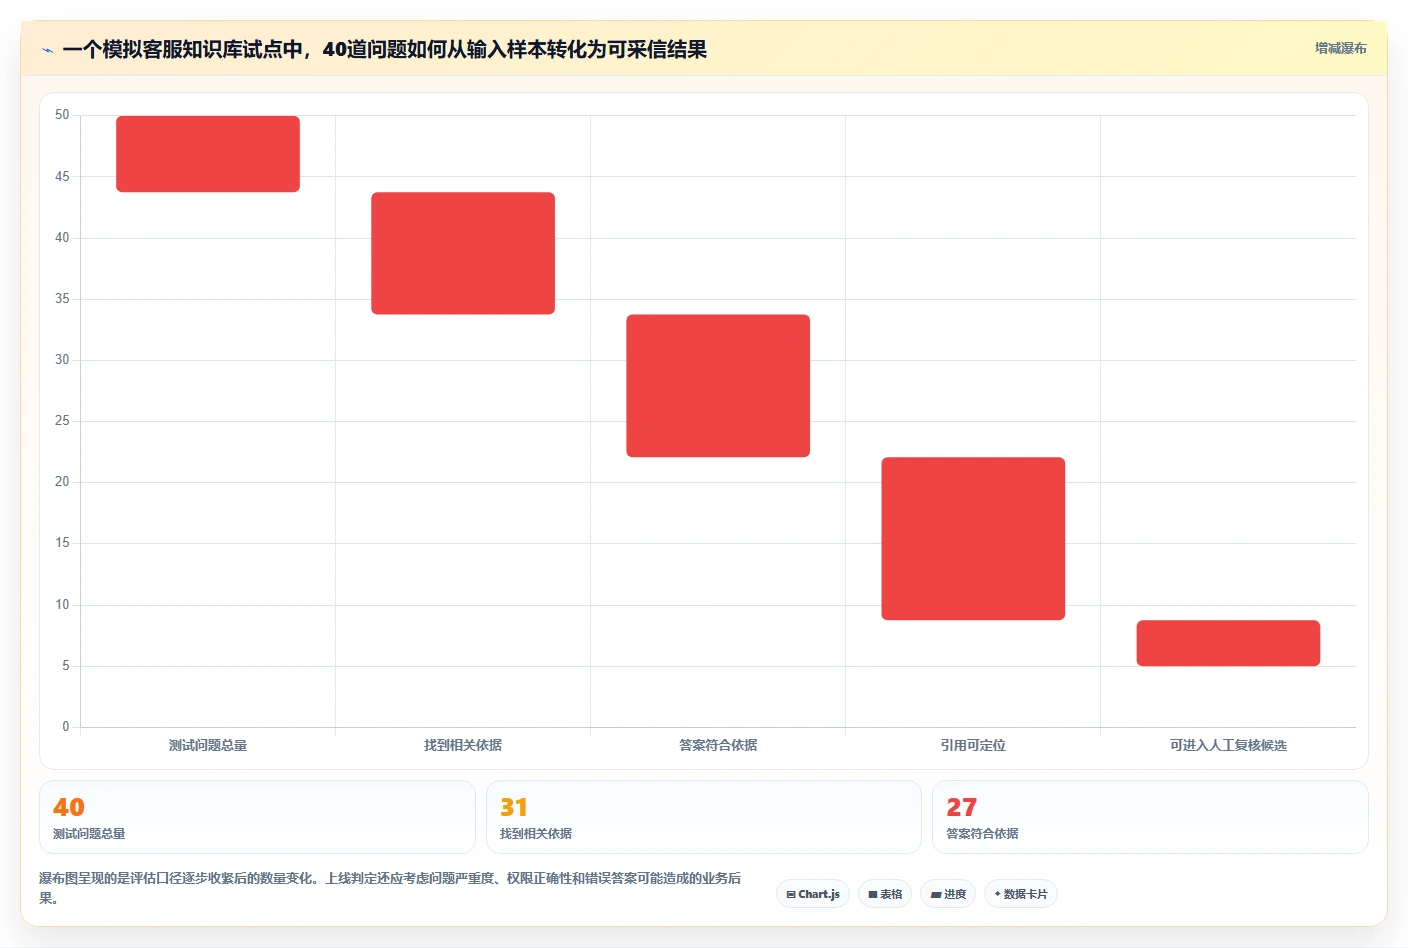Screen dimensions: 1408x948
Task: Select the 可进入人工复核候选 waterfall bar
Action: click(x=1228, y=643)
